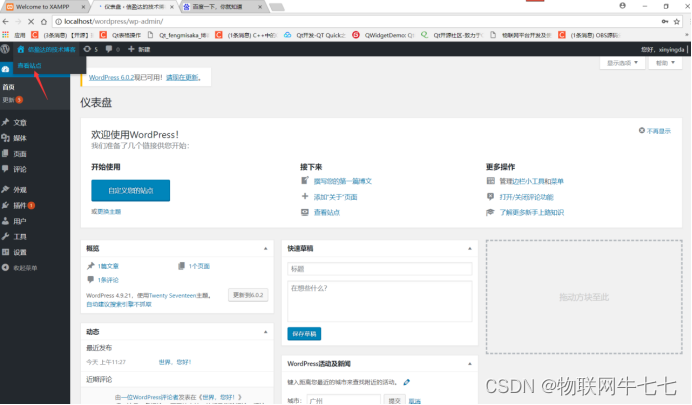Open the site name home icon menu
The width and height of the screenshot is (692, 405).
pos(46,49)
